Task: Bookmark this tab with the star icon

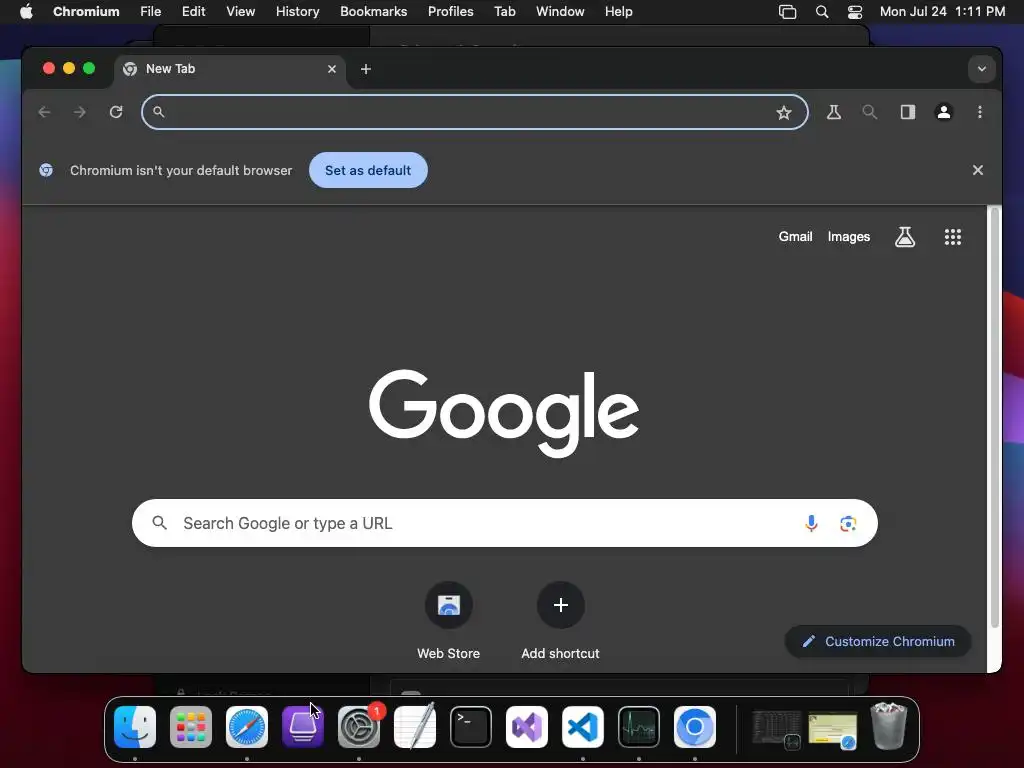Action: pyautogui.click(x=784, y=112)
